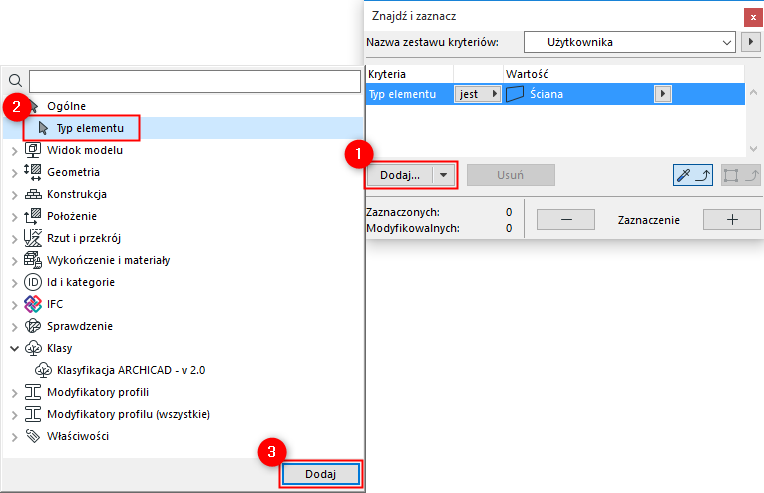Click the Wartość column header

coord(624,74)
